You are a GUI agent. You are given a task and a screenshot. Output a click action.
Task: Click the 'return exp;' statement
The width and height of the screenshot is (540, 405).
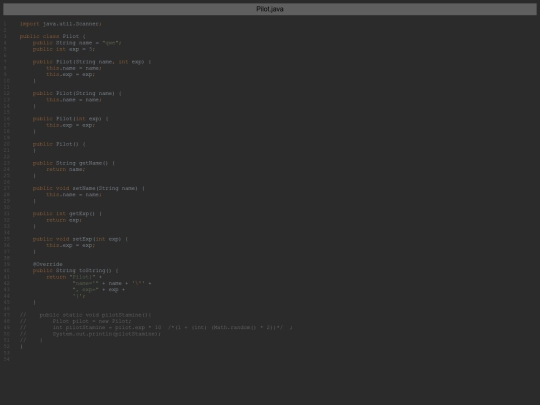tap(64, 220)
